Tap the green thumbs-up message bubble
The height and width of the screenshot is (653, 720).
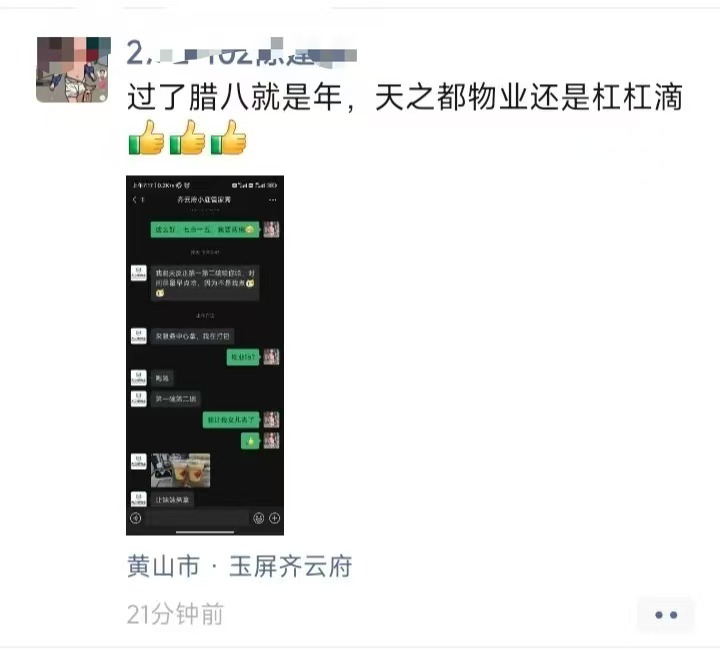(x=251, y=441)
